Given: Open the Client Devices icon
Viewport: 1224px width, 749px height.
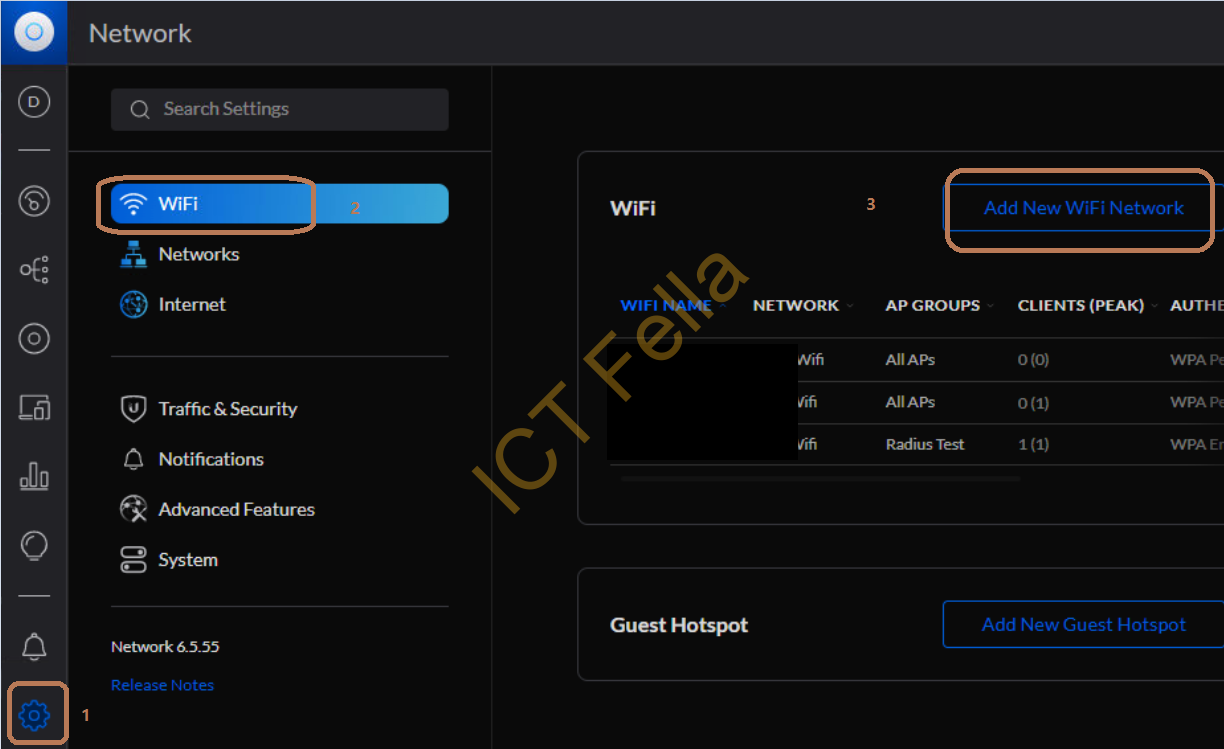Looking at the screenshot, I should click(x=34, y=407).
